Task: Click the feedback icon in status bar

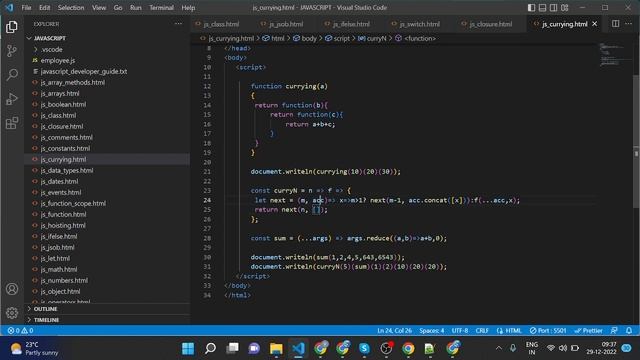Action: (x=614, y=330)
